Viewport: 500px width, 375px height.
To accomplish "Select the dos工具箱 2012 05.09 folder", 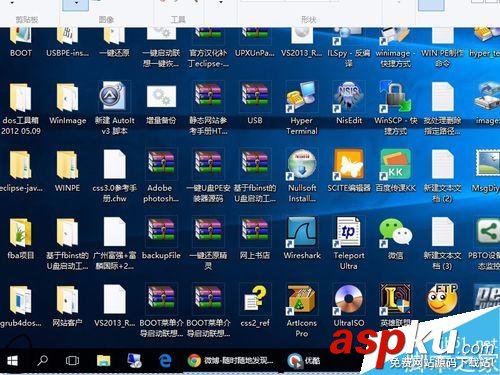I will click(x=21, y=97).
